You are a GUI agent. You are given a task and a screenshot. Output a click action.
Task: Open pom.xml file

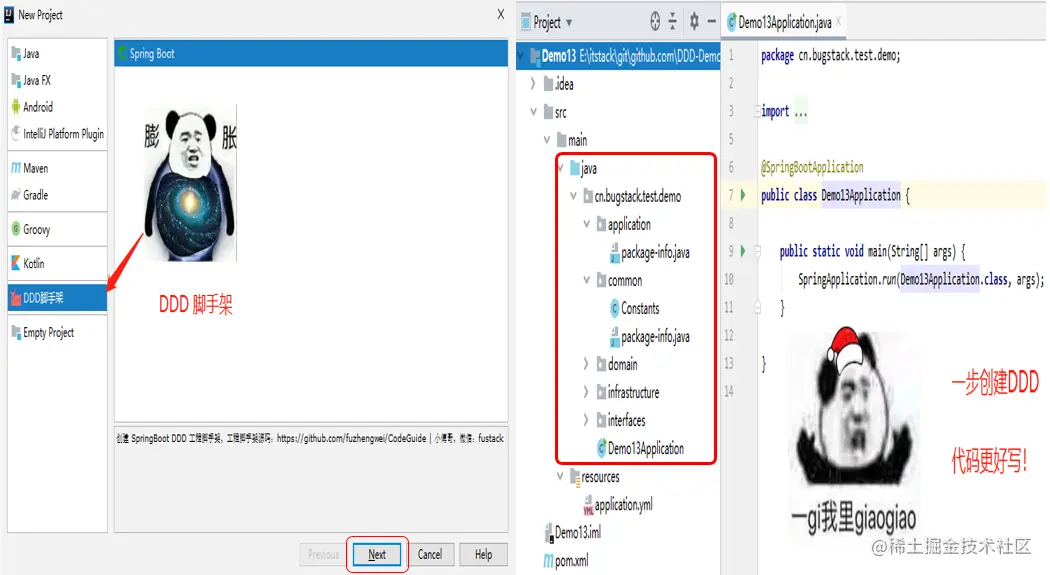[566, 561]
